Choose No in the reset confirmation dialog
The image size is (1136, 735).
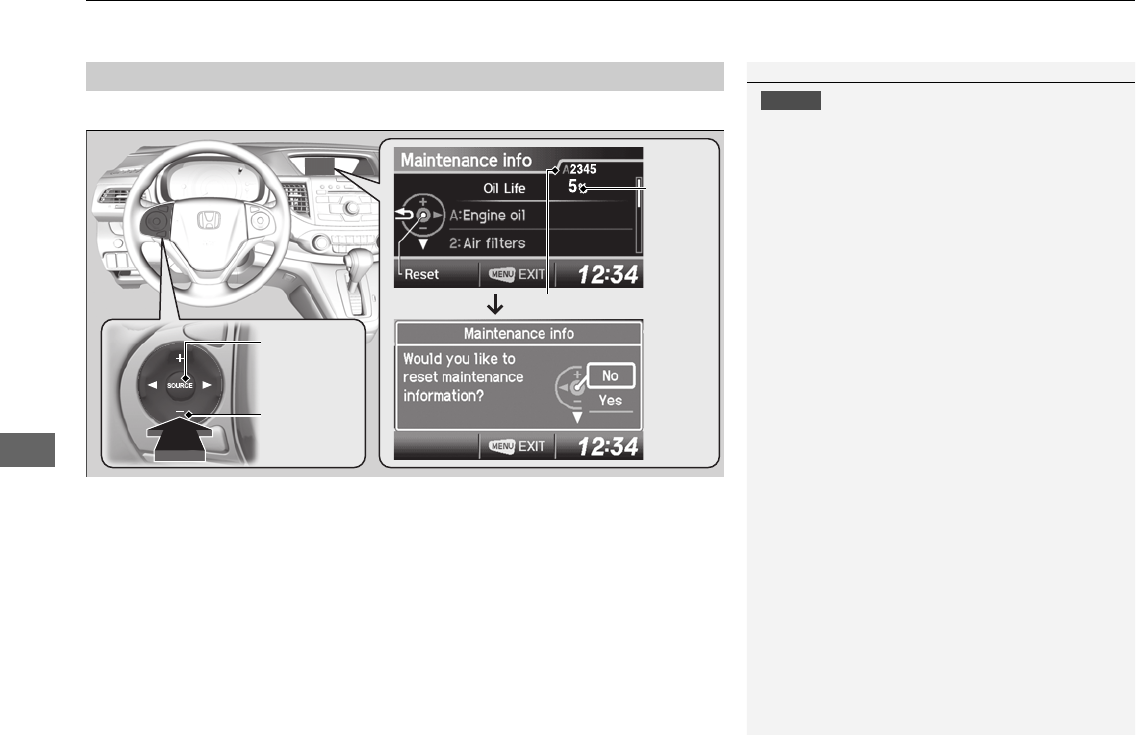611,376
